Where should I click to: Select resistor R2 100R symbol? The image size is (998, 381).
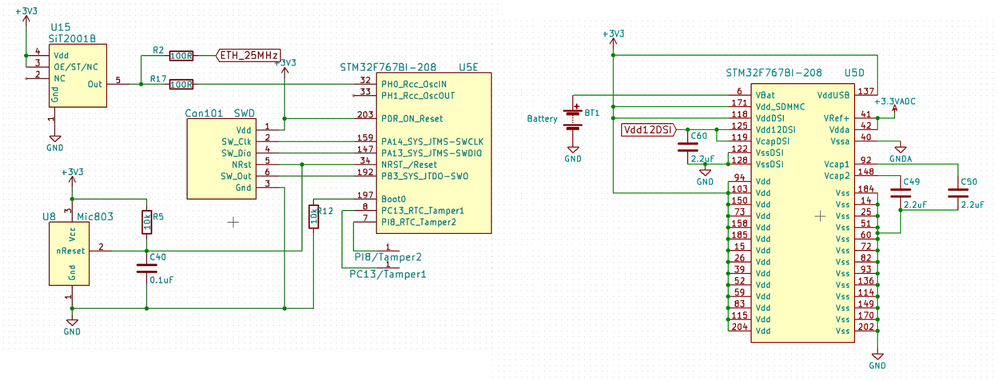(x=181, y=56)
